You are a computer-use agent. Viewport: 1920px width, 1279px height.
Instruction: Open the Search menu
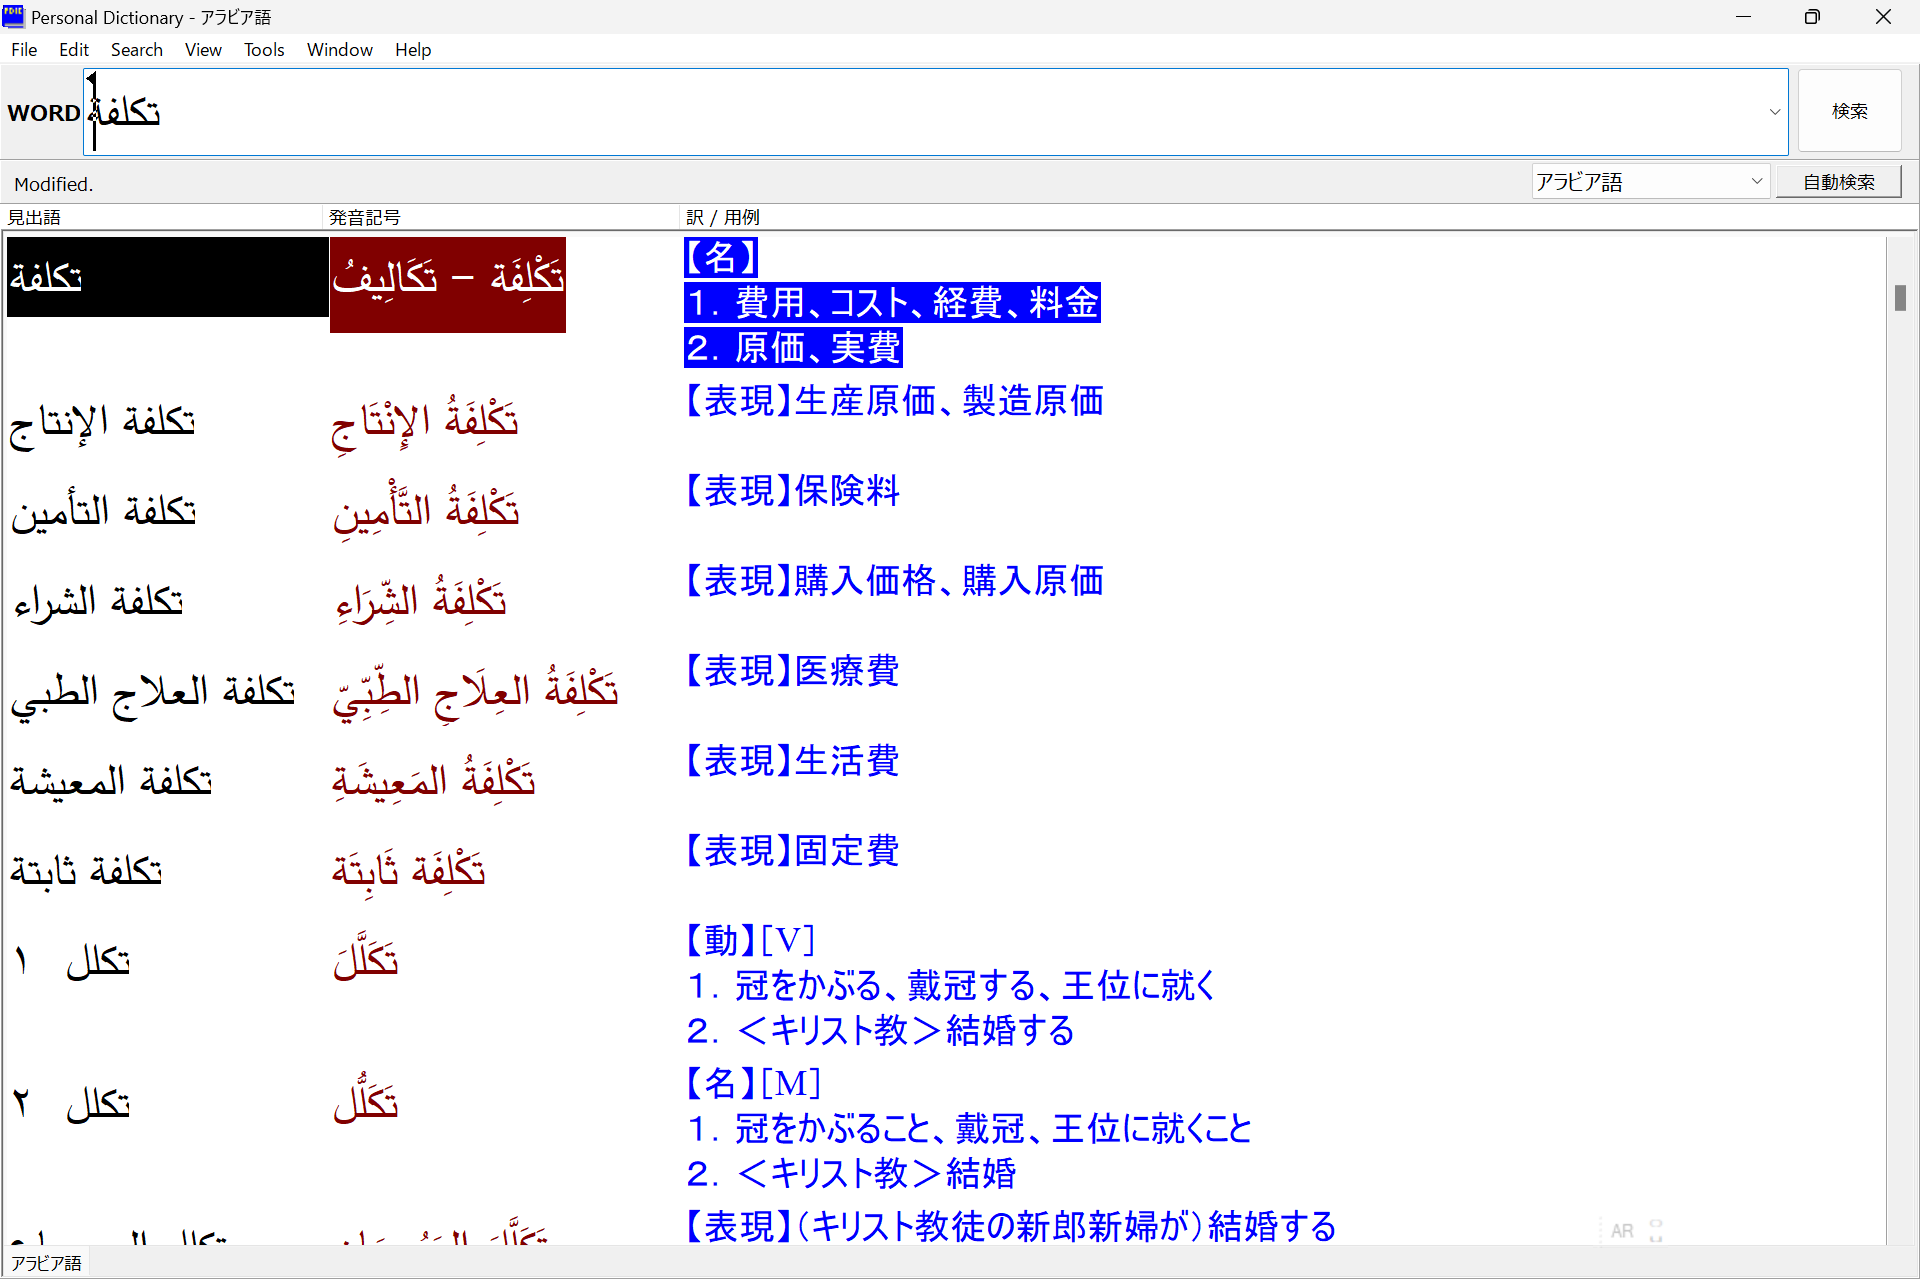136,50
